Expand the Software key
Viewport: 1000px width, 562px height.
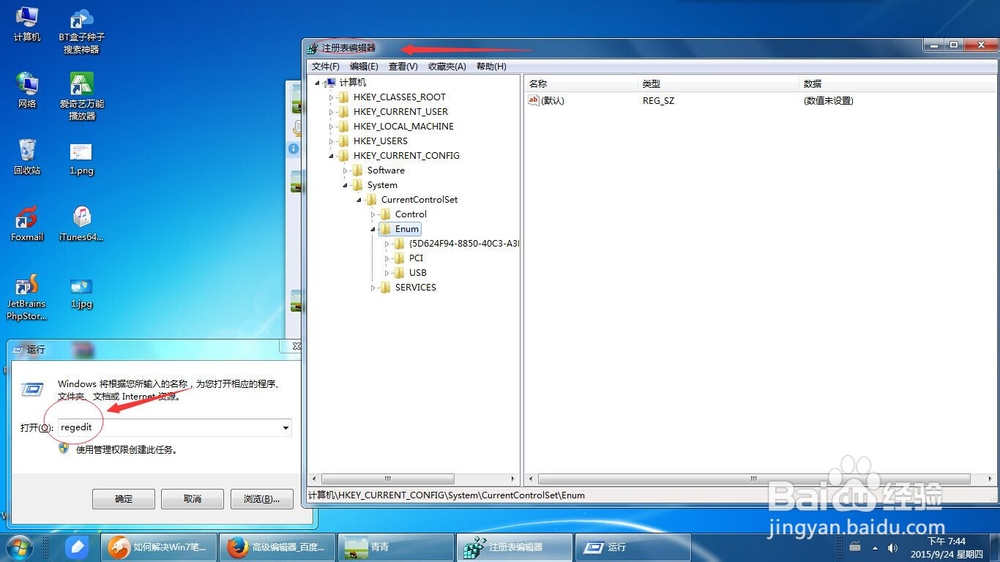(x=345, y=171)
